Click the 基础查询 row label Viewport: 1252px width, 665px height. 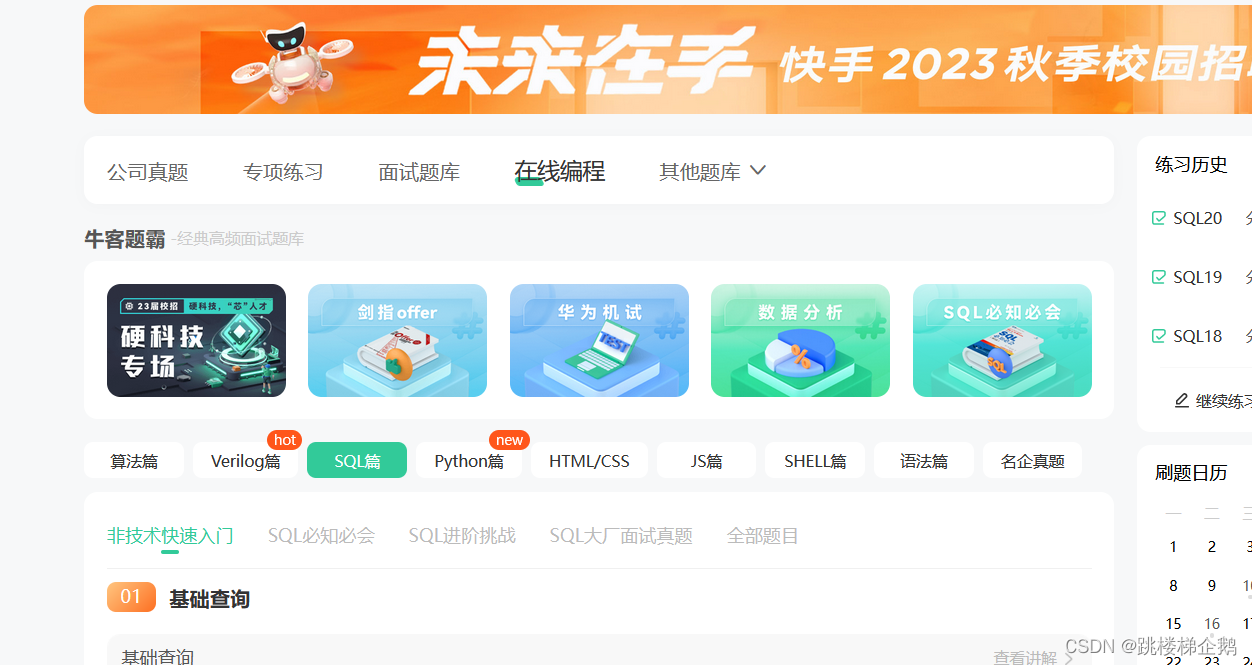pyautogui.click(x=158, y=657)
